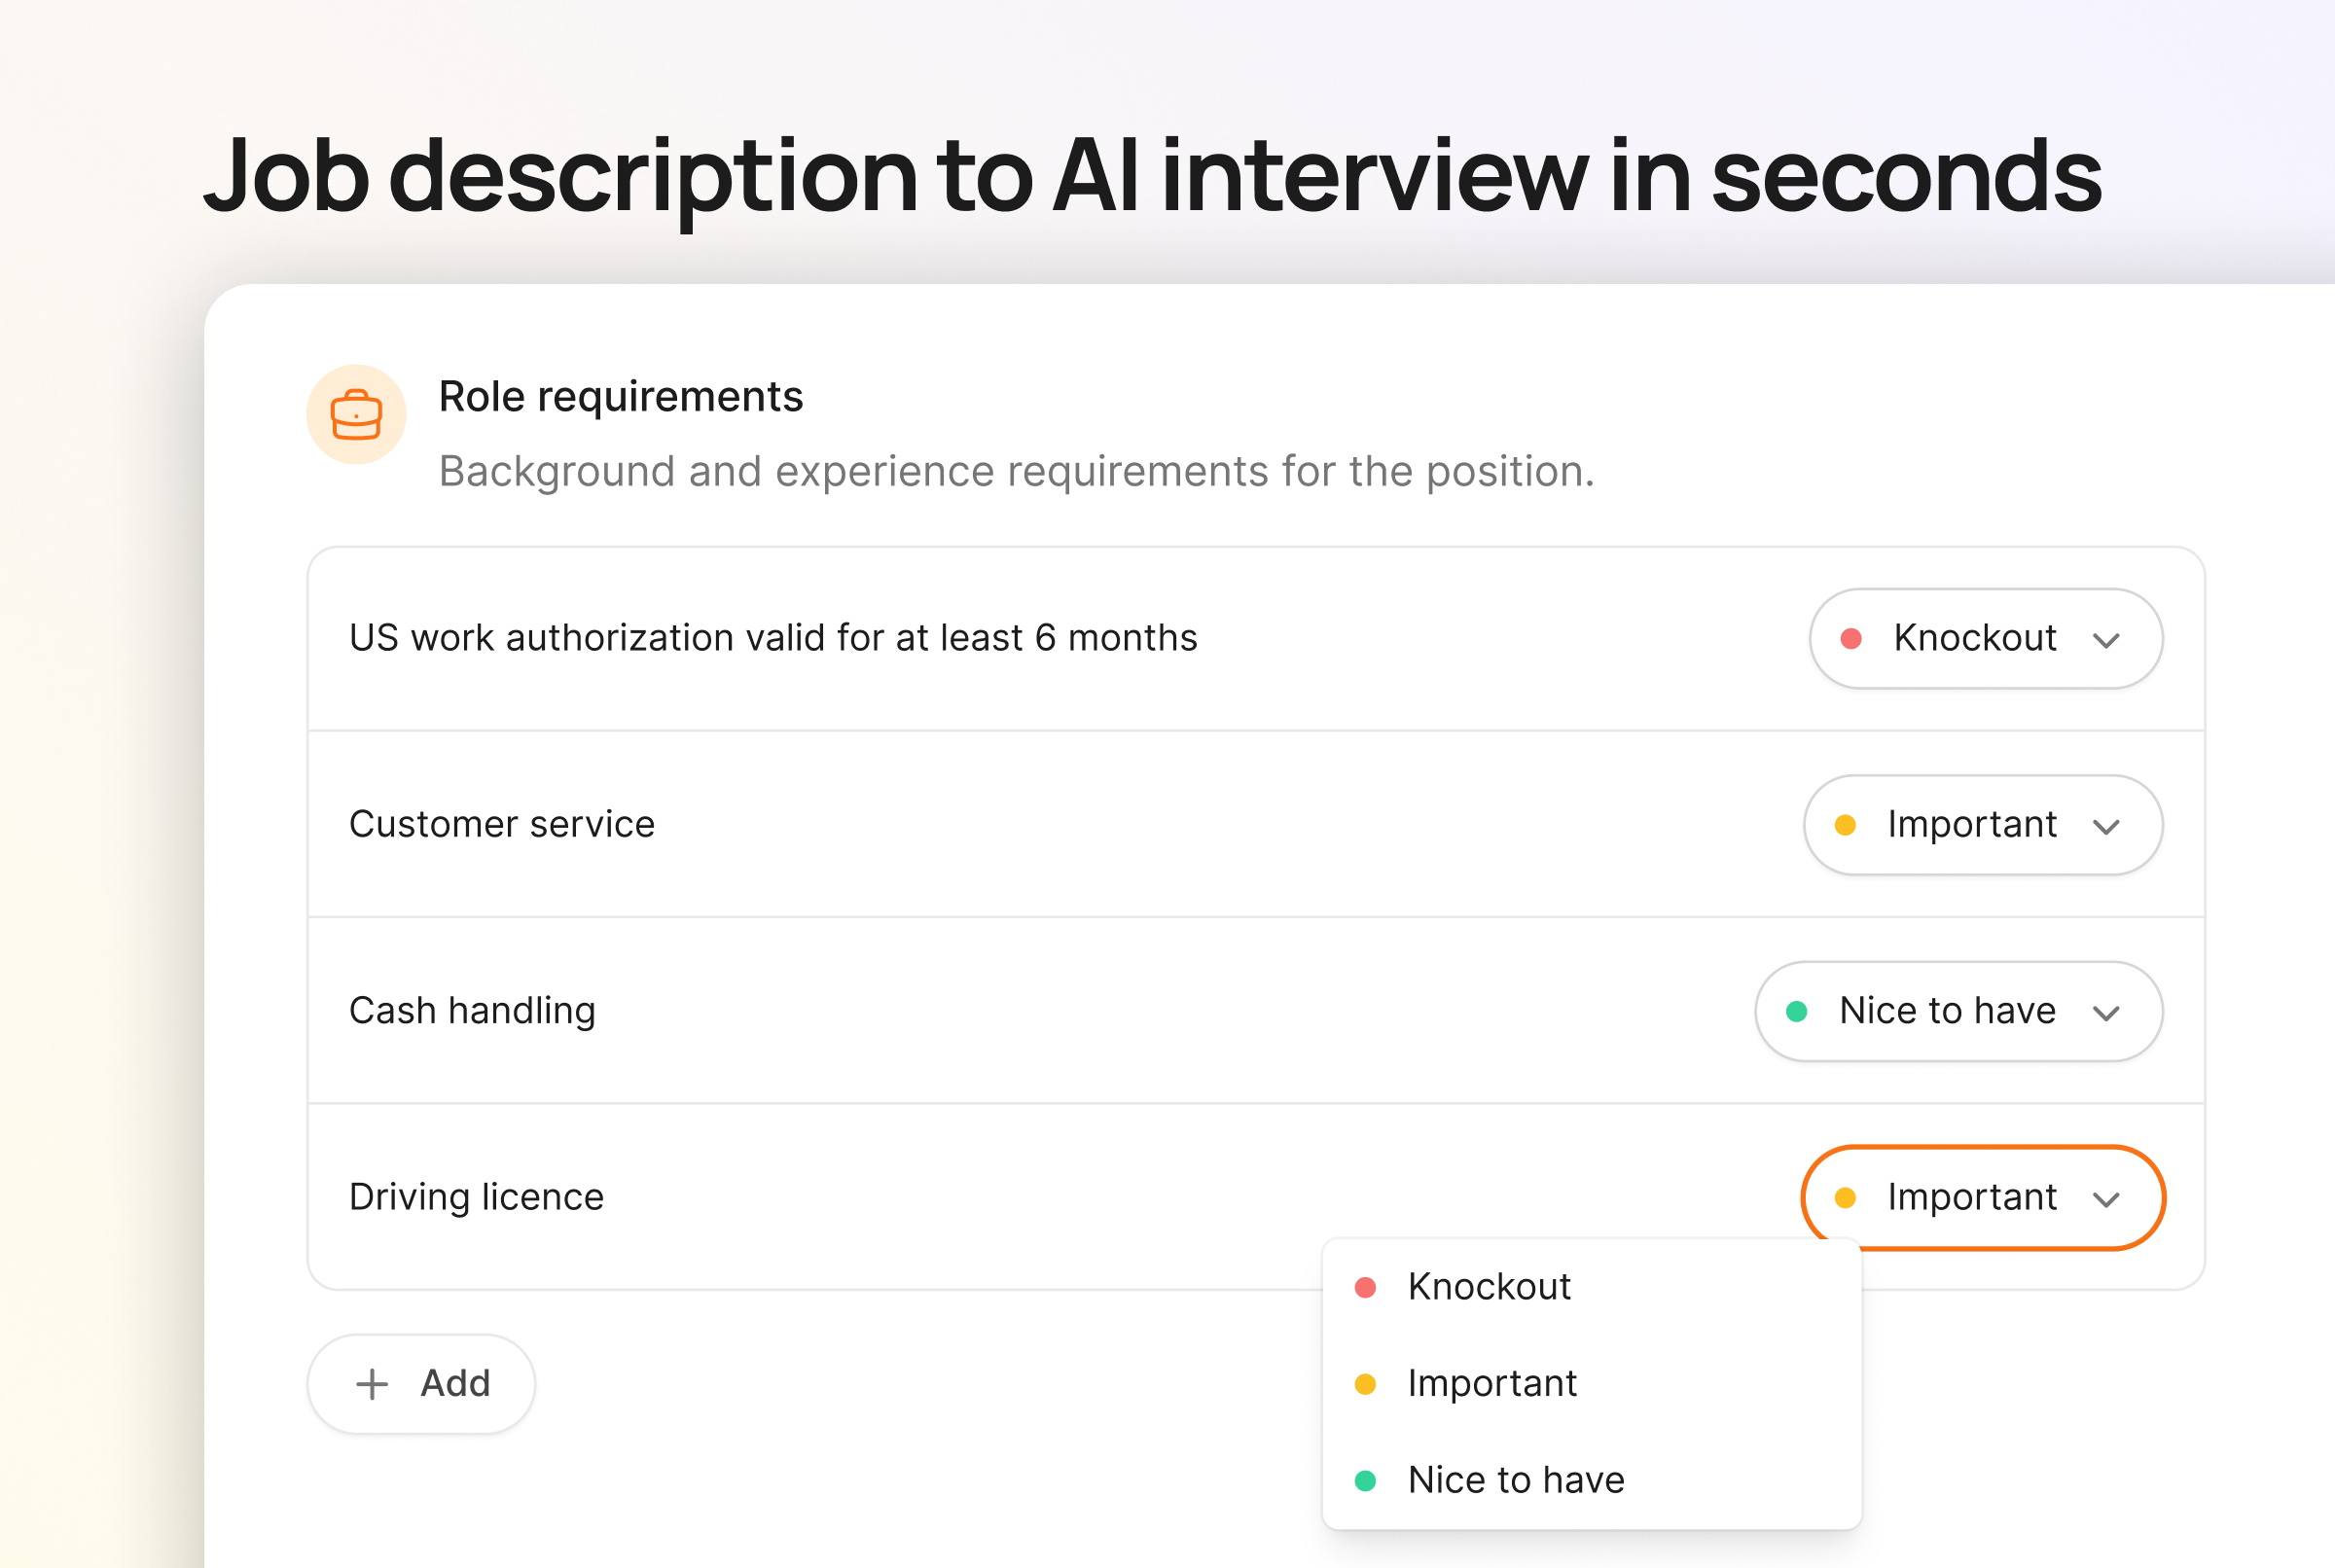
Task: Click the Driving licence requirement text
Action: [x=476, y=1197]
